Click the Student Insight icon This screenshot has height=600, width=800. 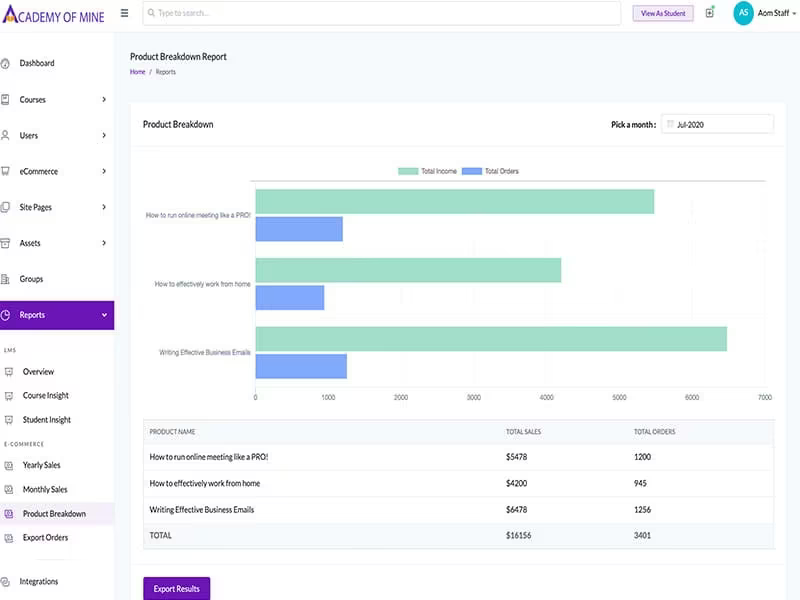tap(9, 419)
